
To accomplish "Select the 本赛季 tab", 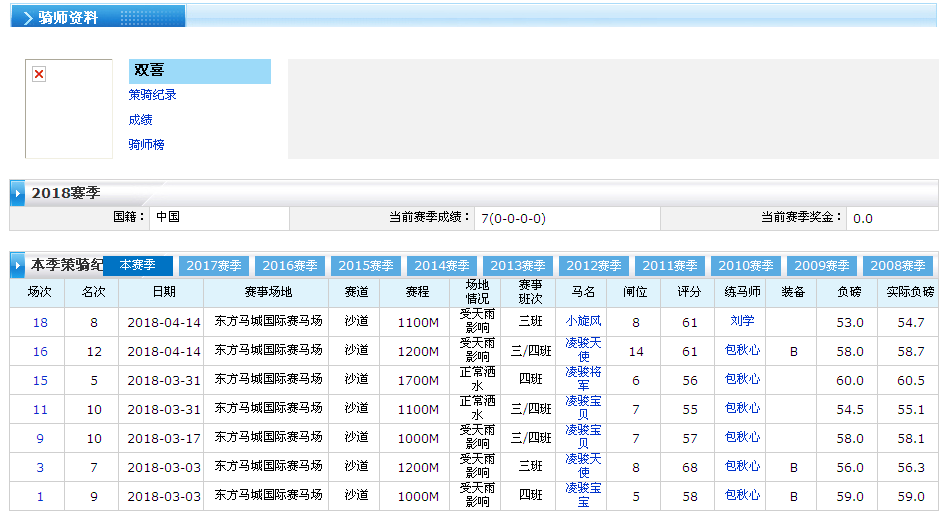I will [x=138, y=266].
